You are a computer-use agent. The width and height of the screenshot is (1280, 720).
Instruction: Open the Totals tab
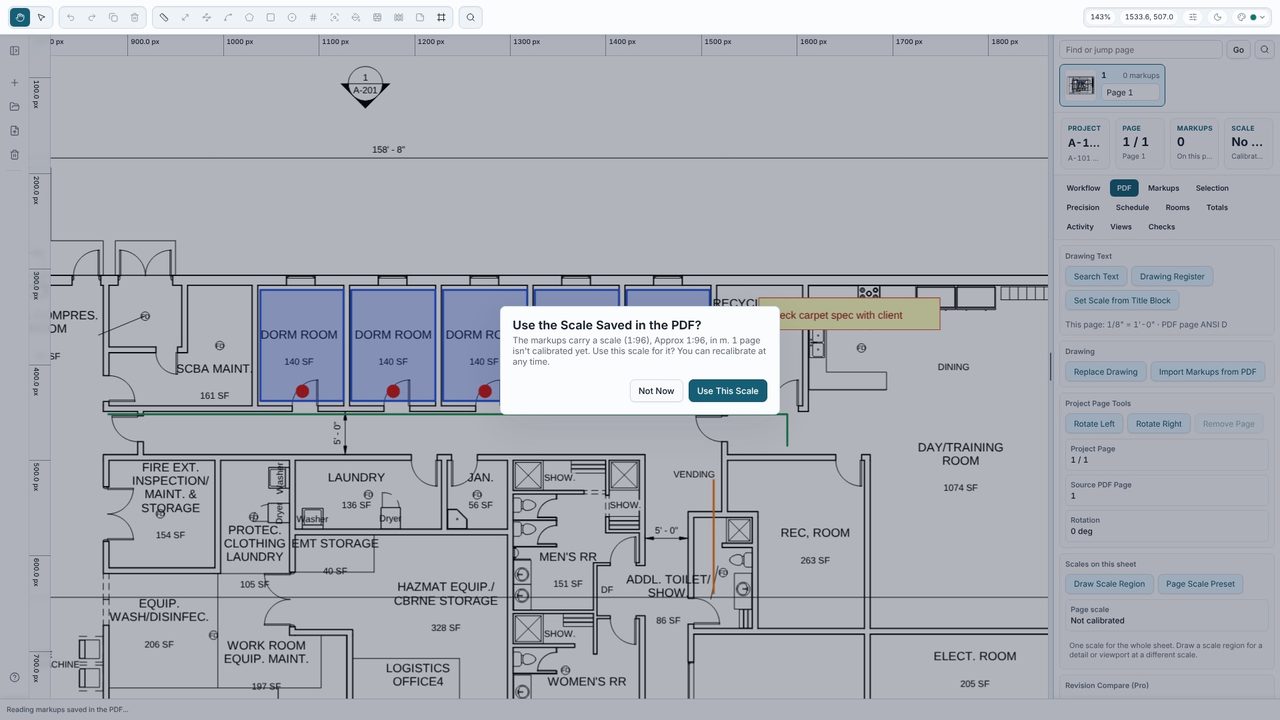[1217, 207]
